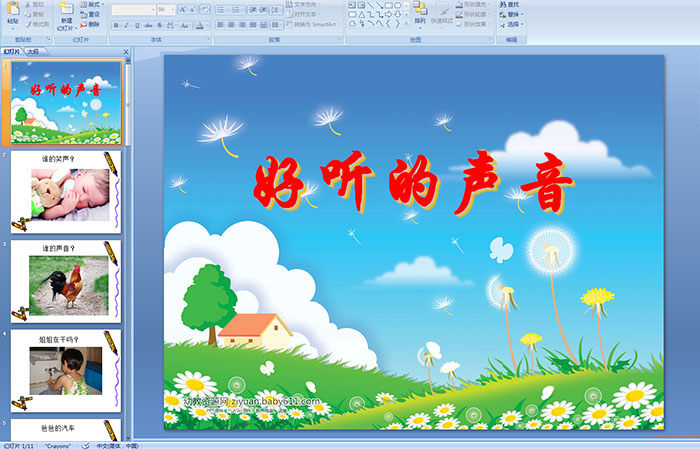This screenshot has width=700, height=449.
Task: Reset the slide layout (重设)
Action: pyautogui.click(x=90, y=14)
